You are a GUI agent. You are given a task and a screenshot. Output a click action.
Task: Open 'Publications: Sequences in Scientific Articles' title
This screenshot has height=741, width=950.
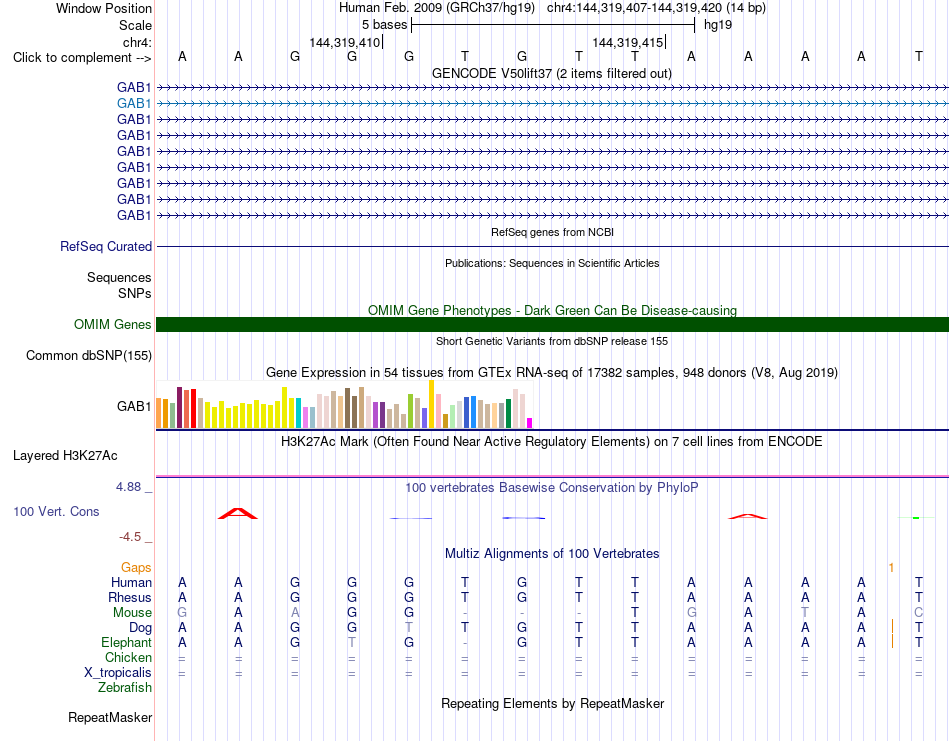coord(552,263)
